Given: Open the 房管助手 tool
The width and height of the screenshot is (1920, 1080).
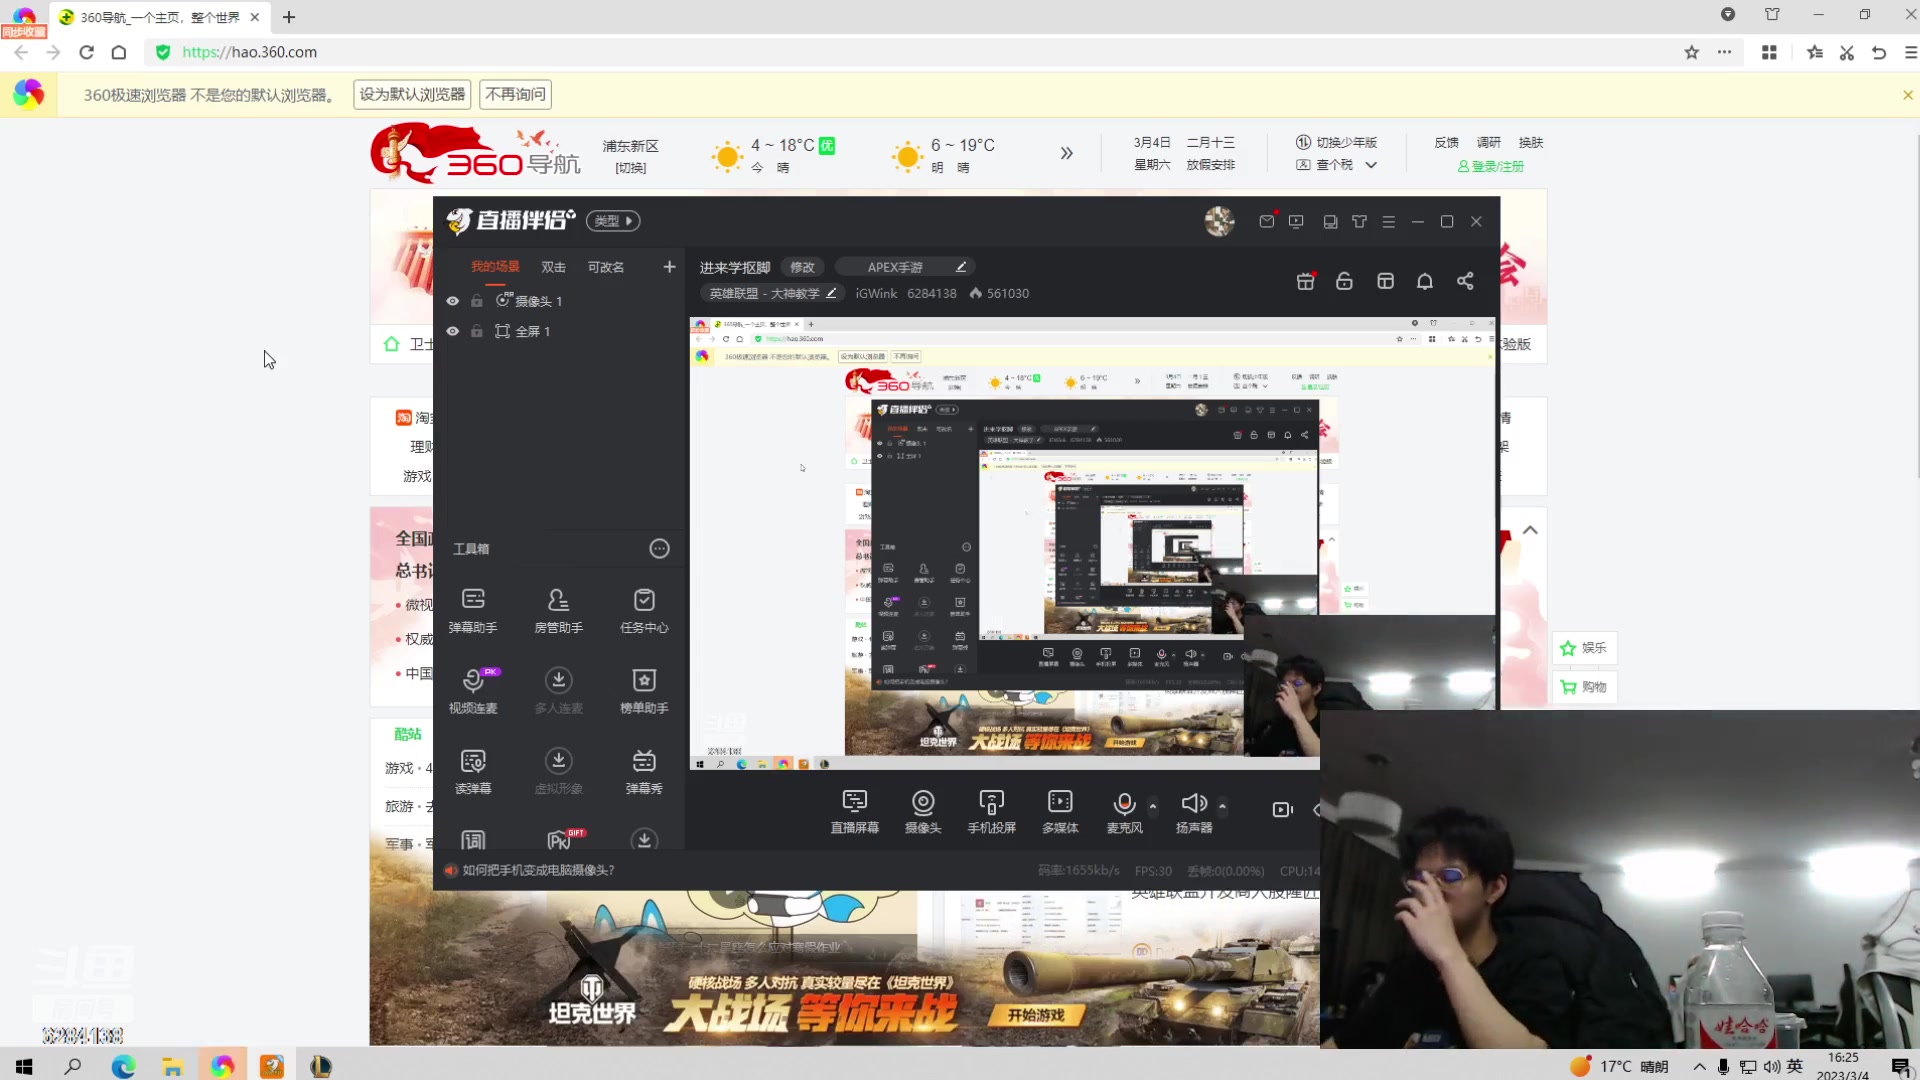Looking at the screenshot, I should tap(558, 610).
